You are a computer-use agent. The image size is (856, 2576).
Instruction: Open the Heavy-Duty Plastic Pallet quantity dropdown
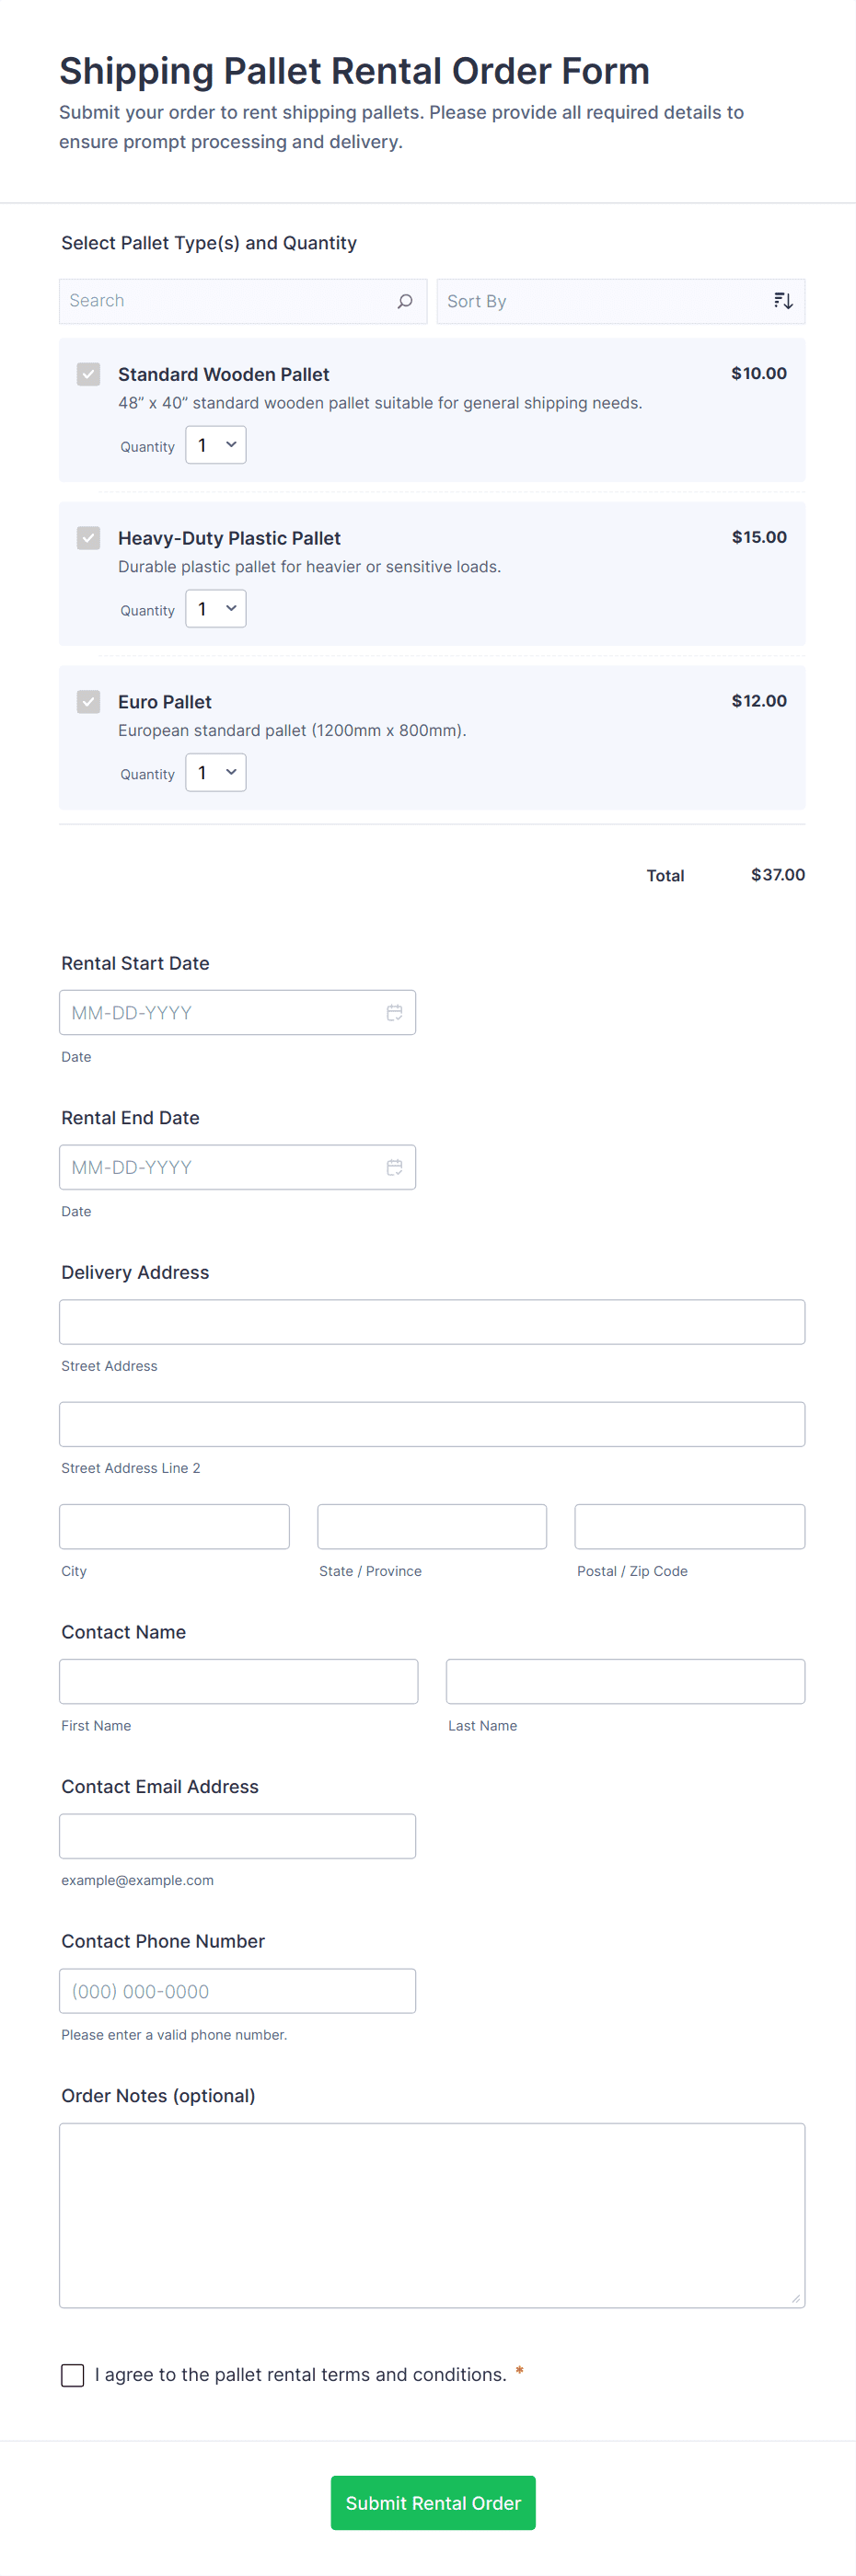[x=216, y=609]
